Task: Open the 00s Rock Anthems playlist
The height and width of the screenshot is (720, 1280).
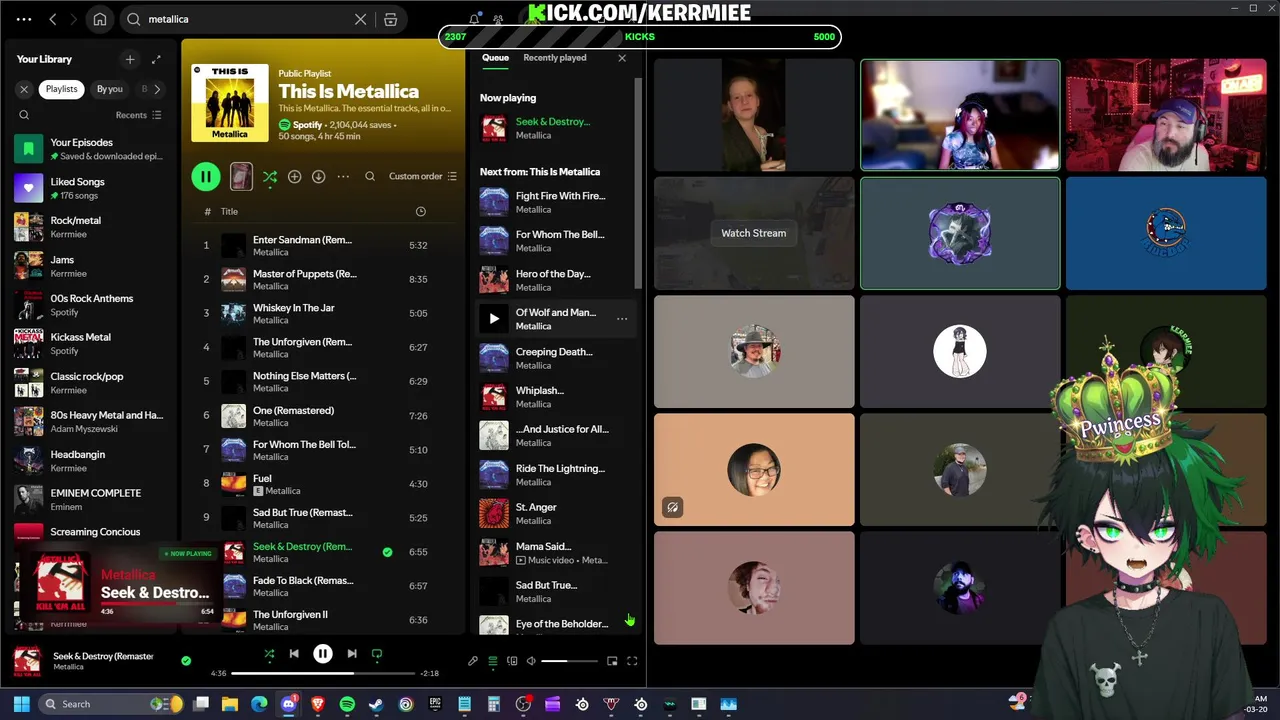Action: 90,305
